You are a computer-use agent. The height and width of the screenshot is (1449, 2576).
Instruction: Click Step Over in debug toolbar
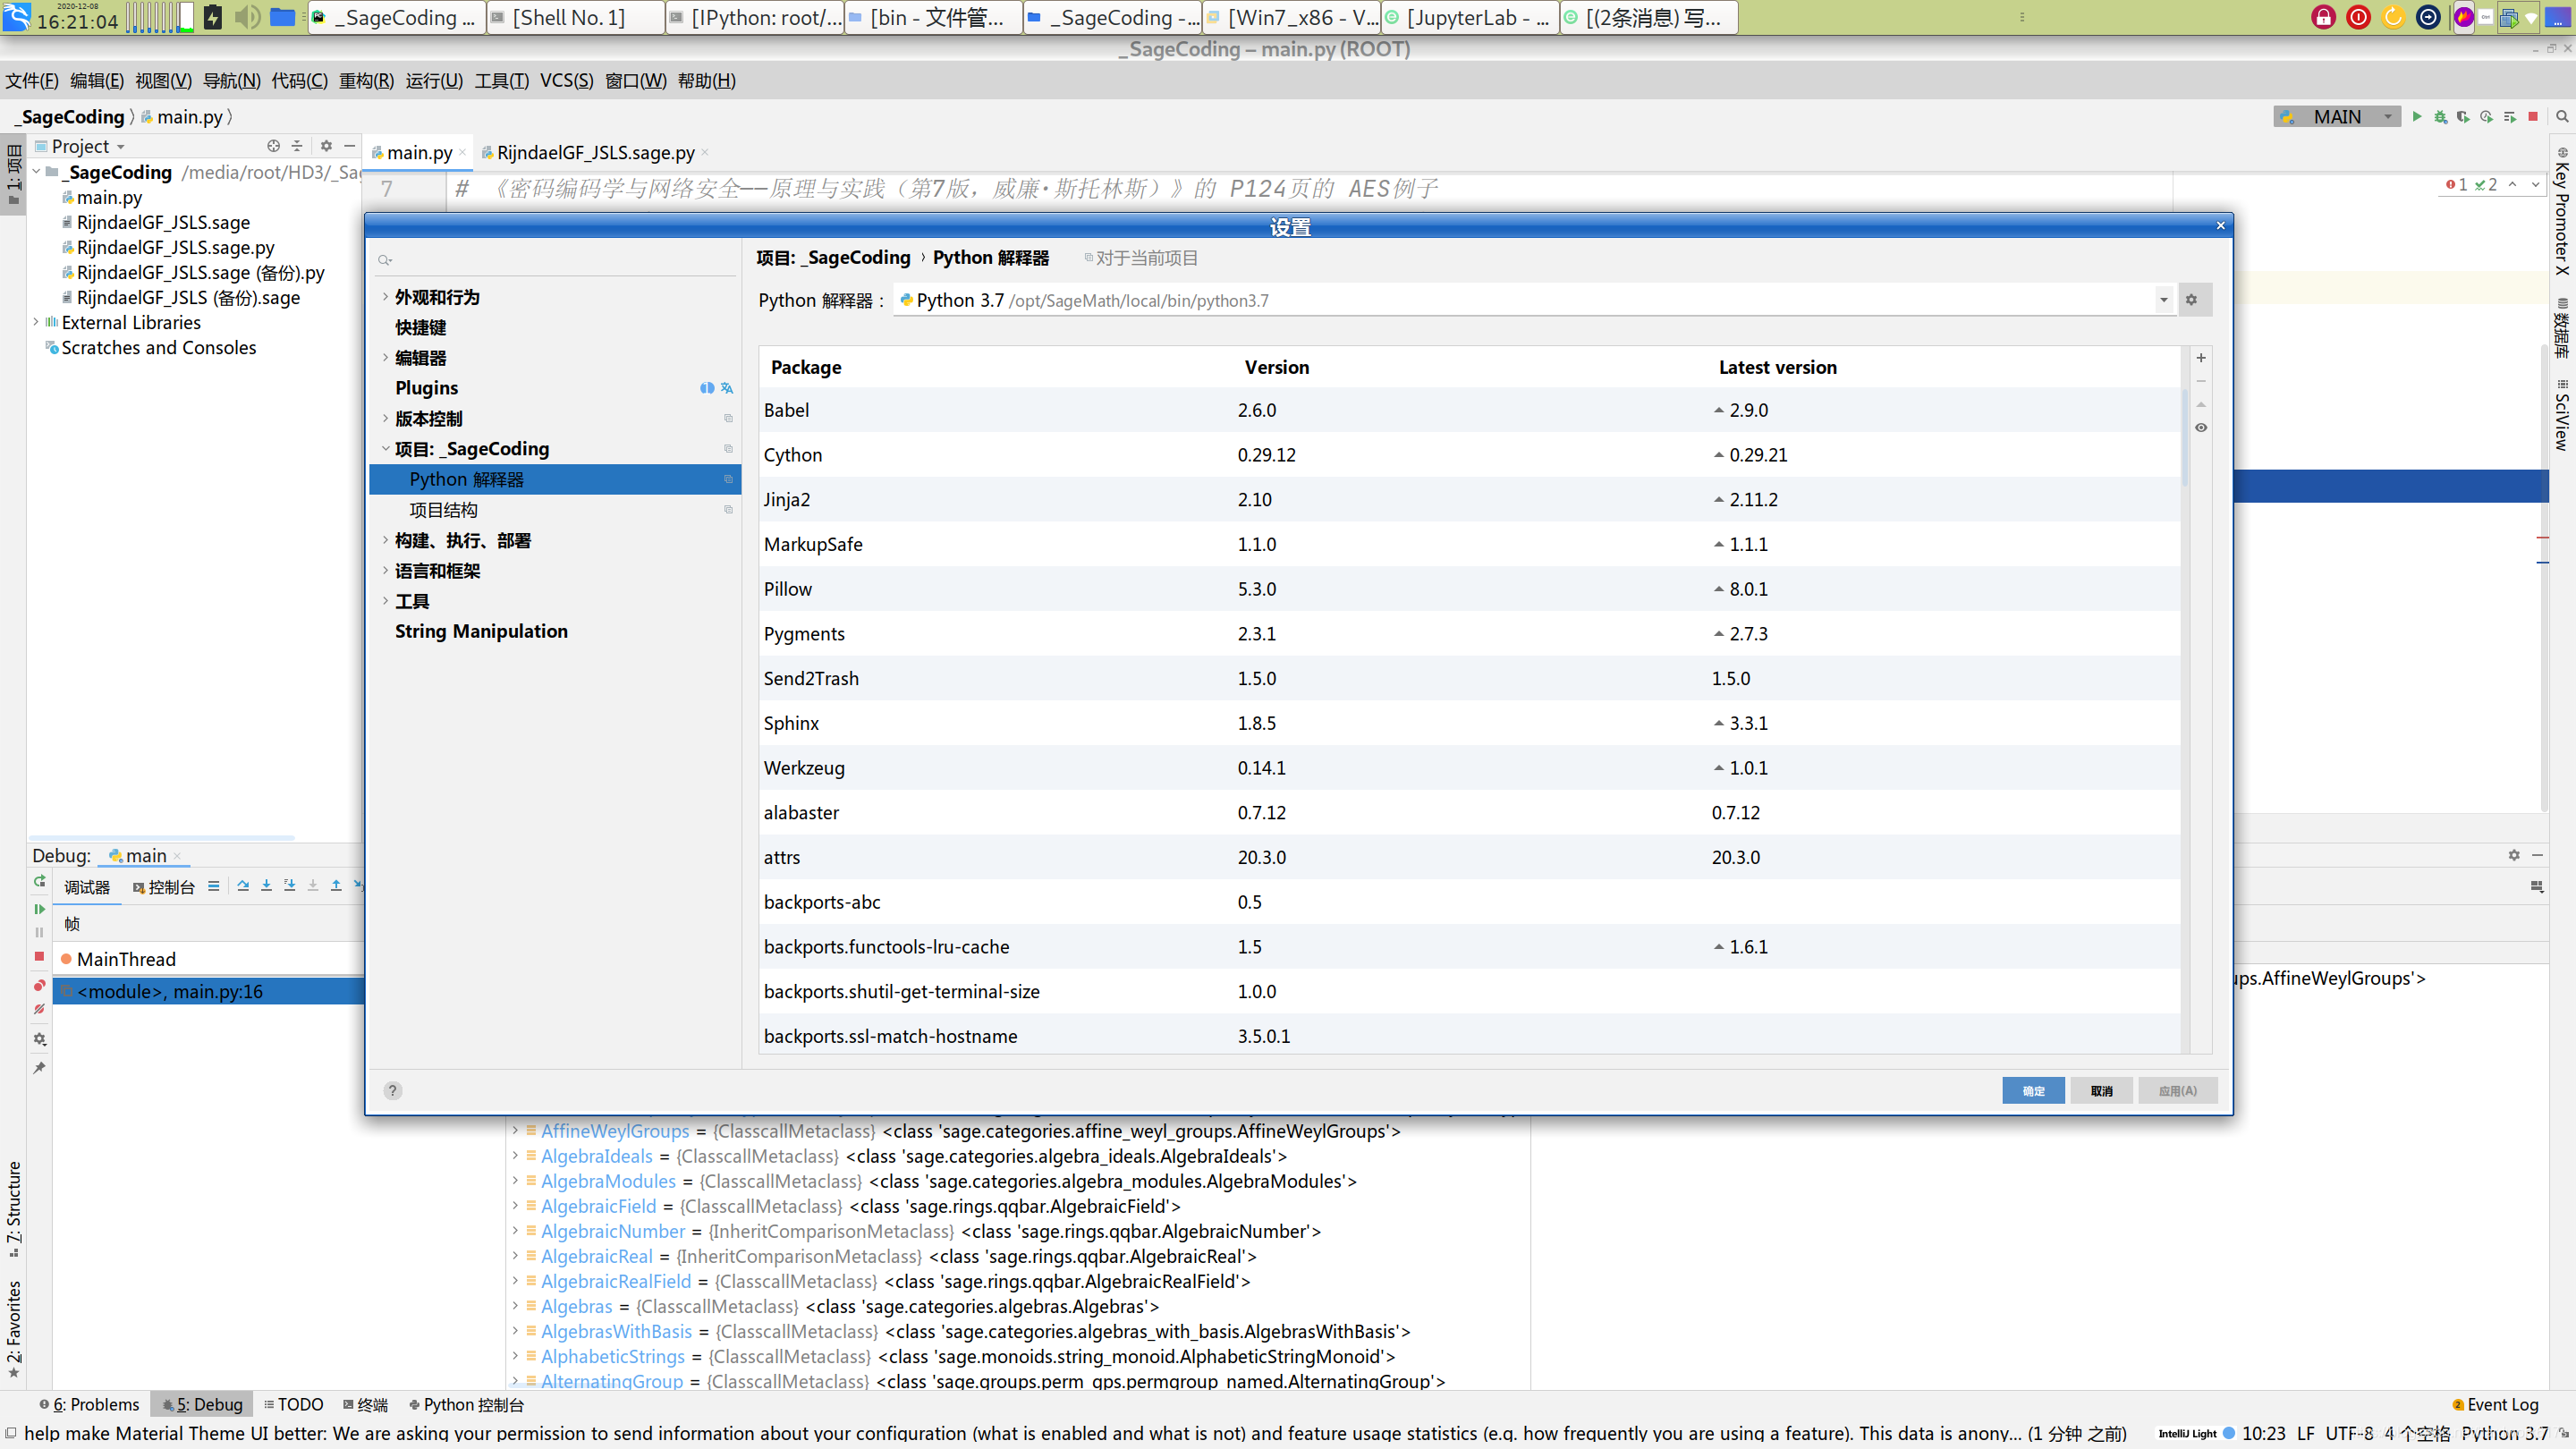(x=243, y=886)
